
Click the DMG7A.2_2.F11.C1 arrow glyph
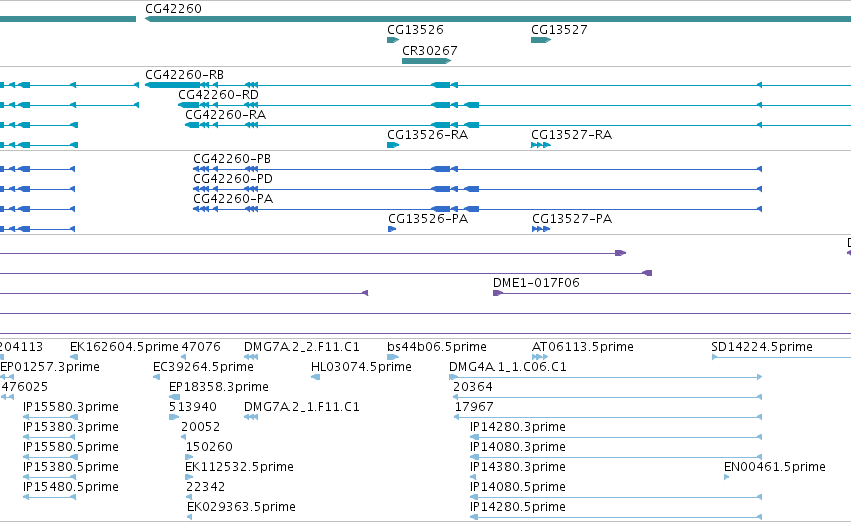pyautogui.click(x=251, y=357)
